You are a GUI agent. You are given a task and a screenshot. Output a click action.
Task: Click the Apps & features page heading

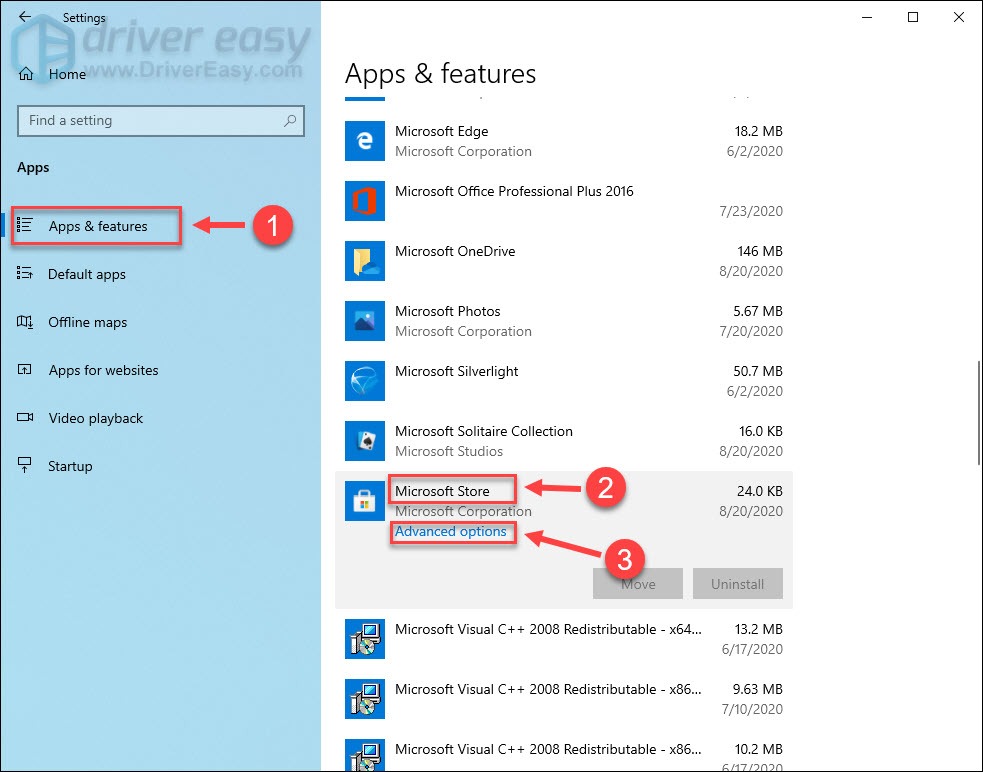(440, 73)
